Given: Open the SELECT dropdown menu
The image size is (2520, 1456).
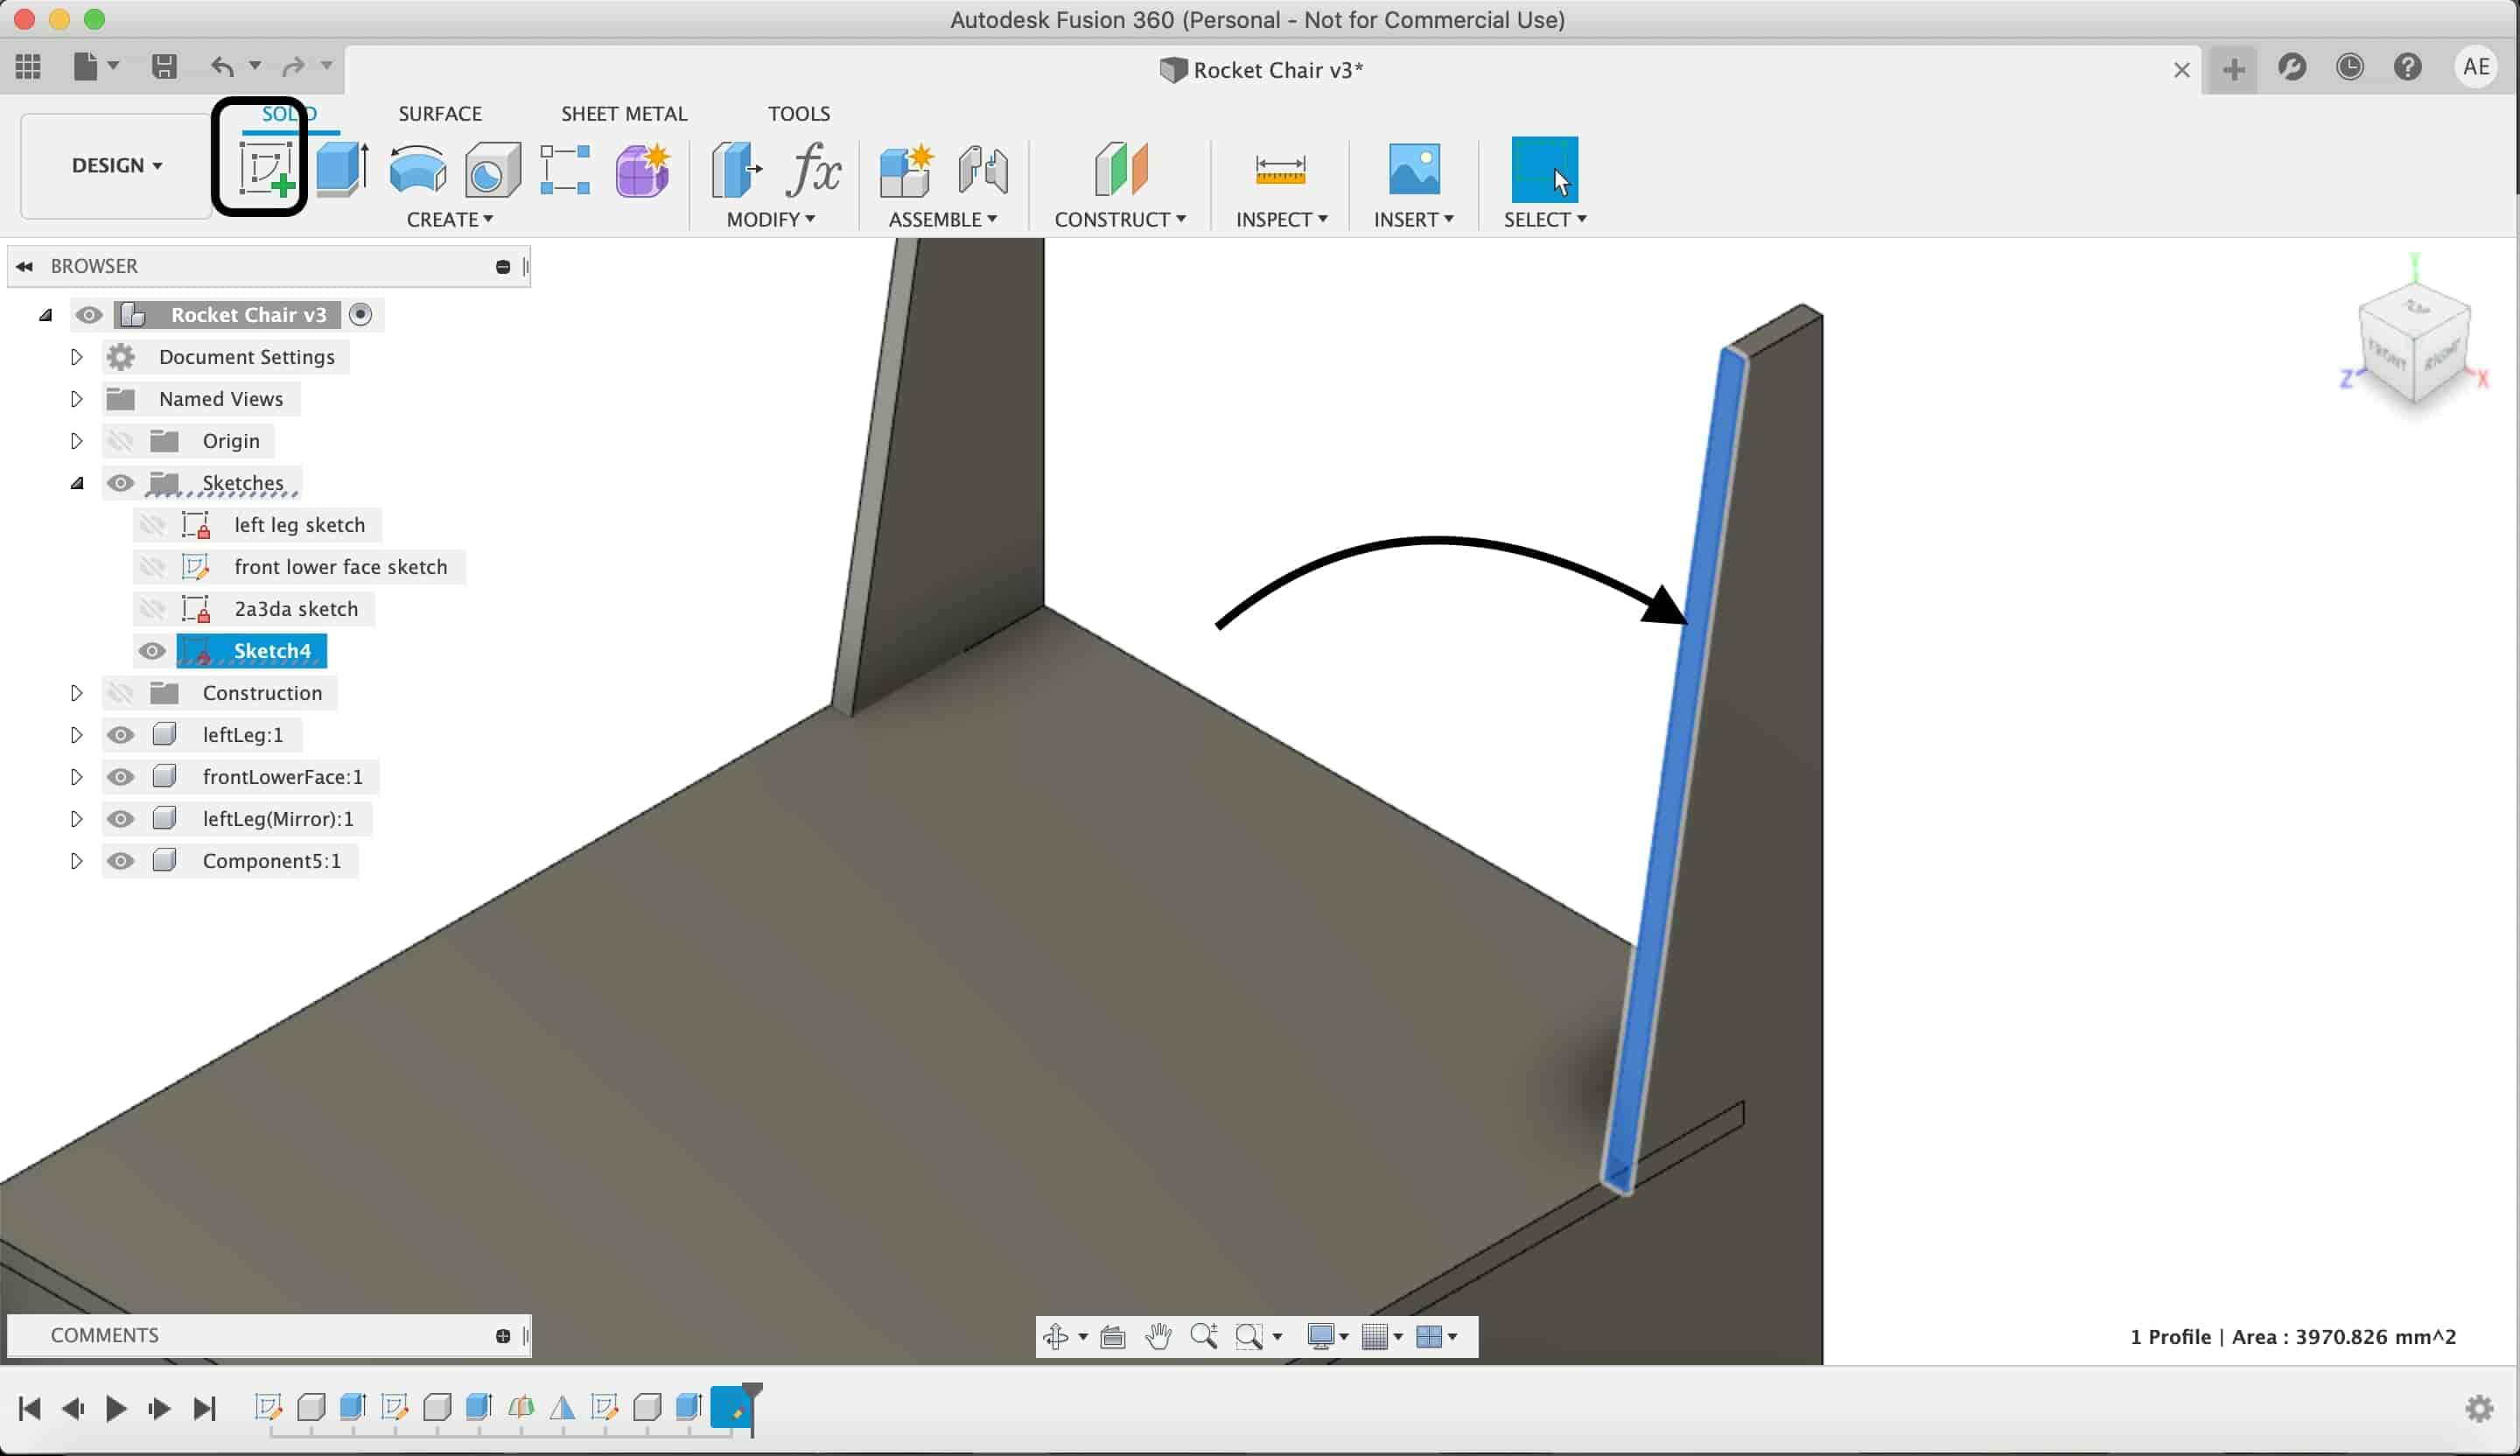Looking at the screenshot, I should (x=1545, y=219).
